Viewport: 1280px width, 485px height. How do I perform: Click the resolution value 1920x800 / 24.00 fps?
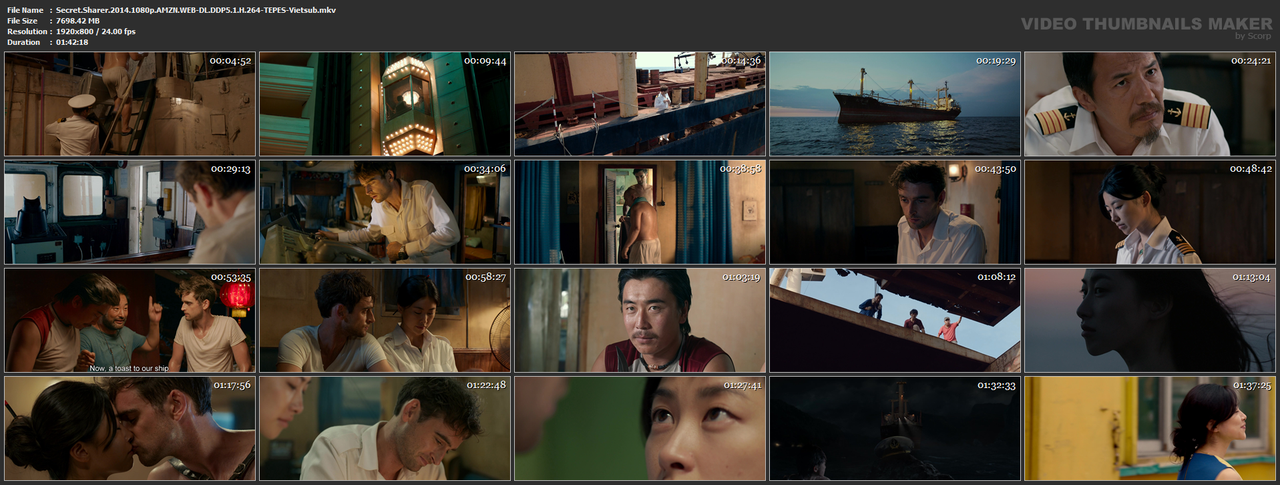pos(96,31)
